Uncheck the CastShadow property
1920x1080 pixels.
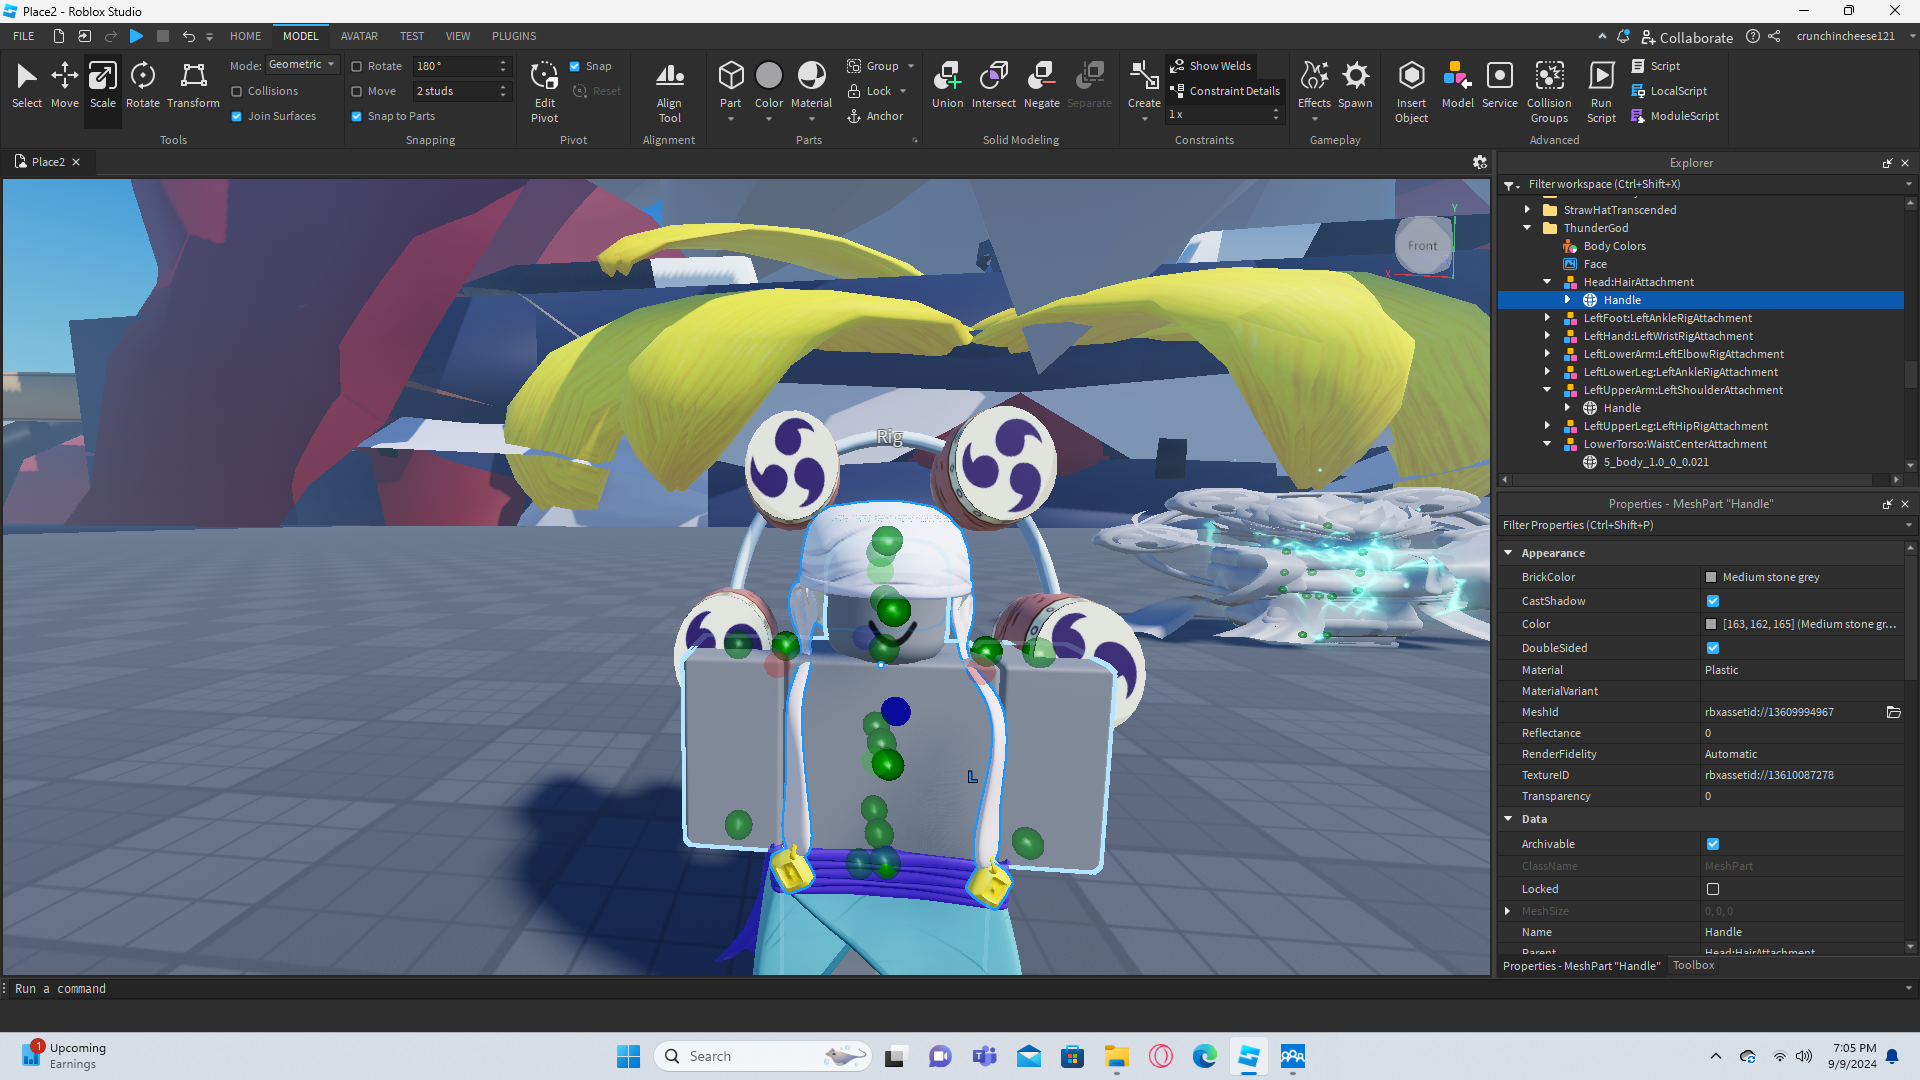point(1713,601)
